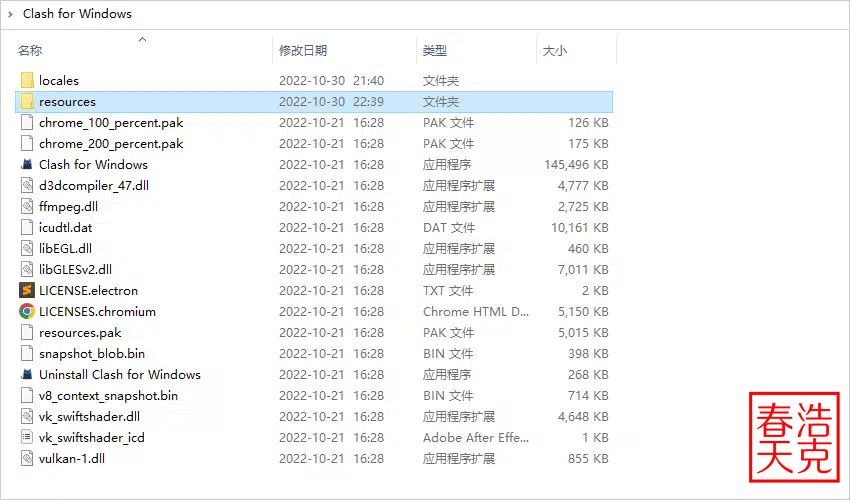Select the file name vk_swiftshader_icd
Image resolution: width=850 pixels, height=500 pixels.
[92, 438]
